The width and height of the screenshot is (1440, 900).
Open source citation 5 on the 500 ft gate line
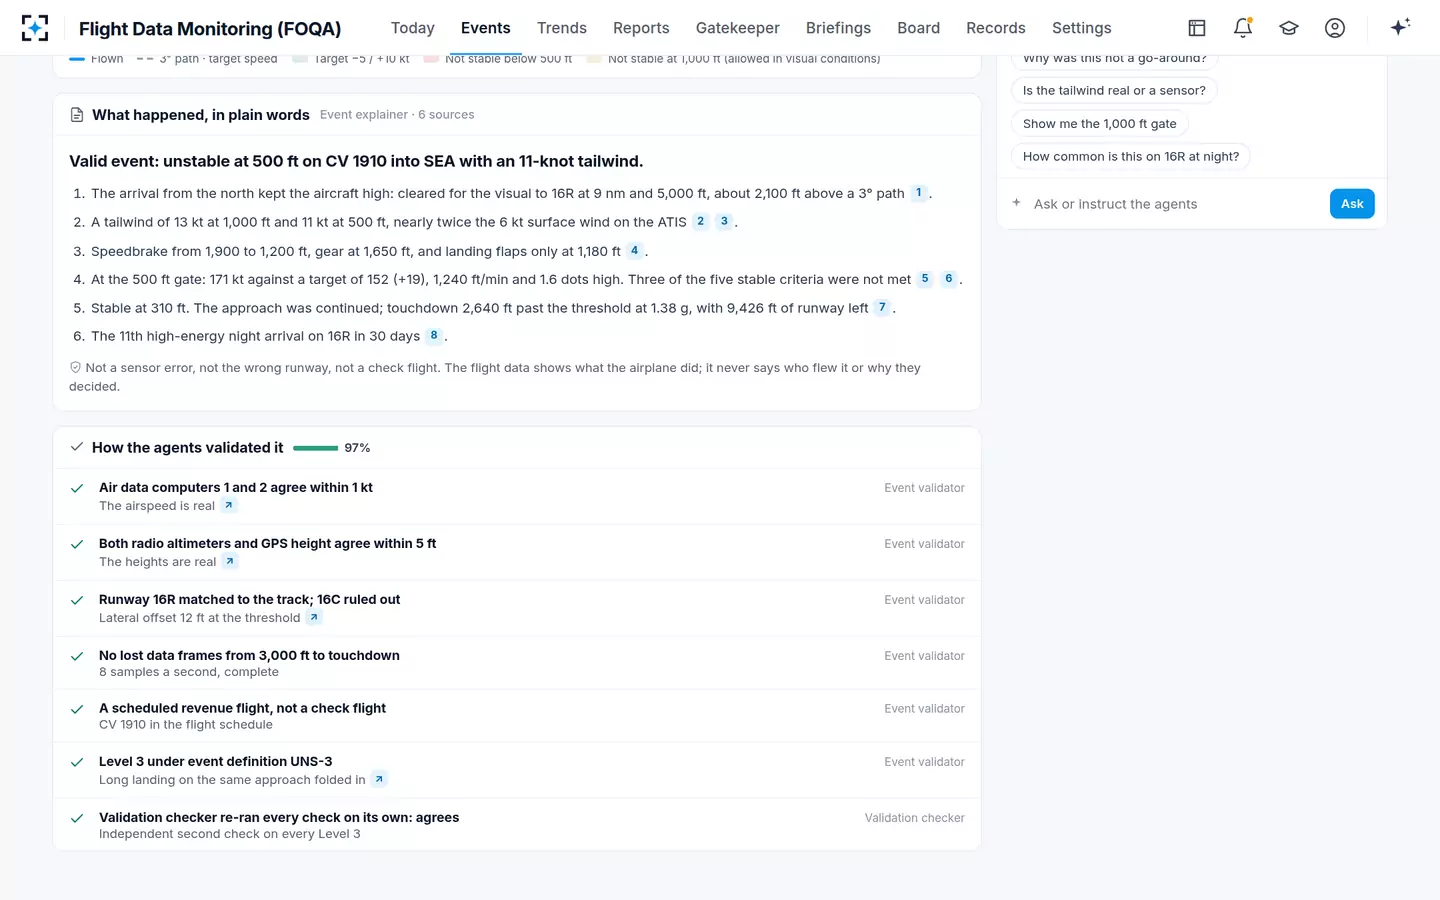pos(925,279)
